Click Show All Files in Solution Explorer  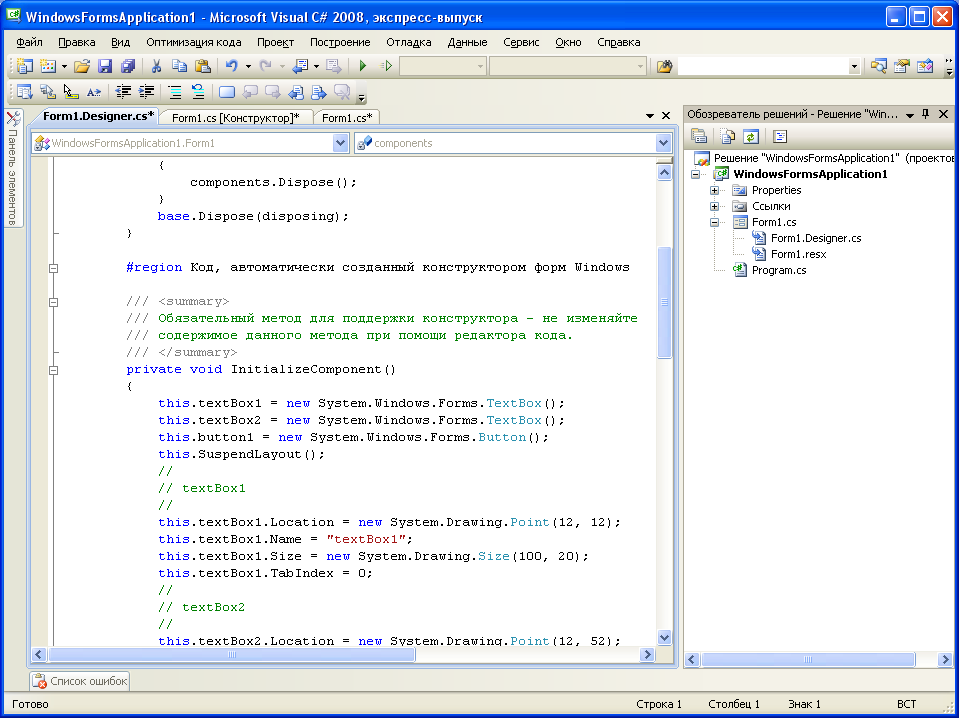point(727,136)
